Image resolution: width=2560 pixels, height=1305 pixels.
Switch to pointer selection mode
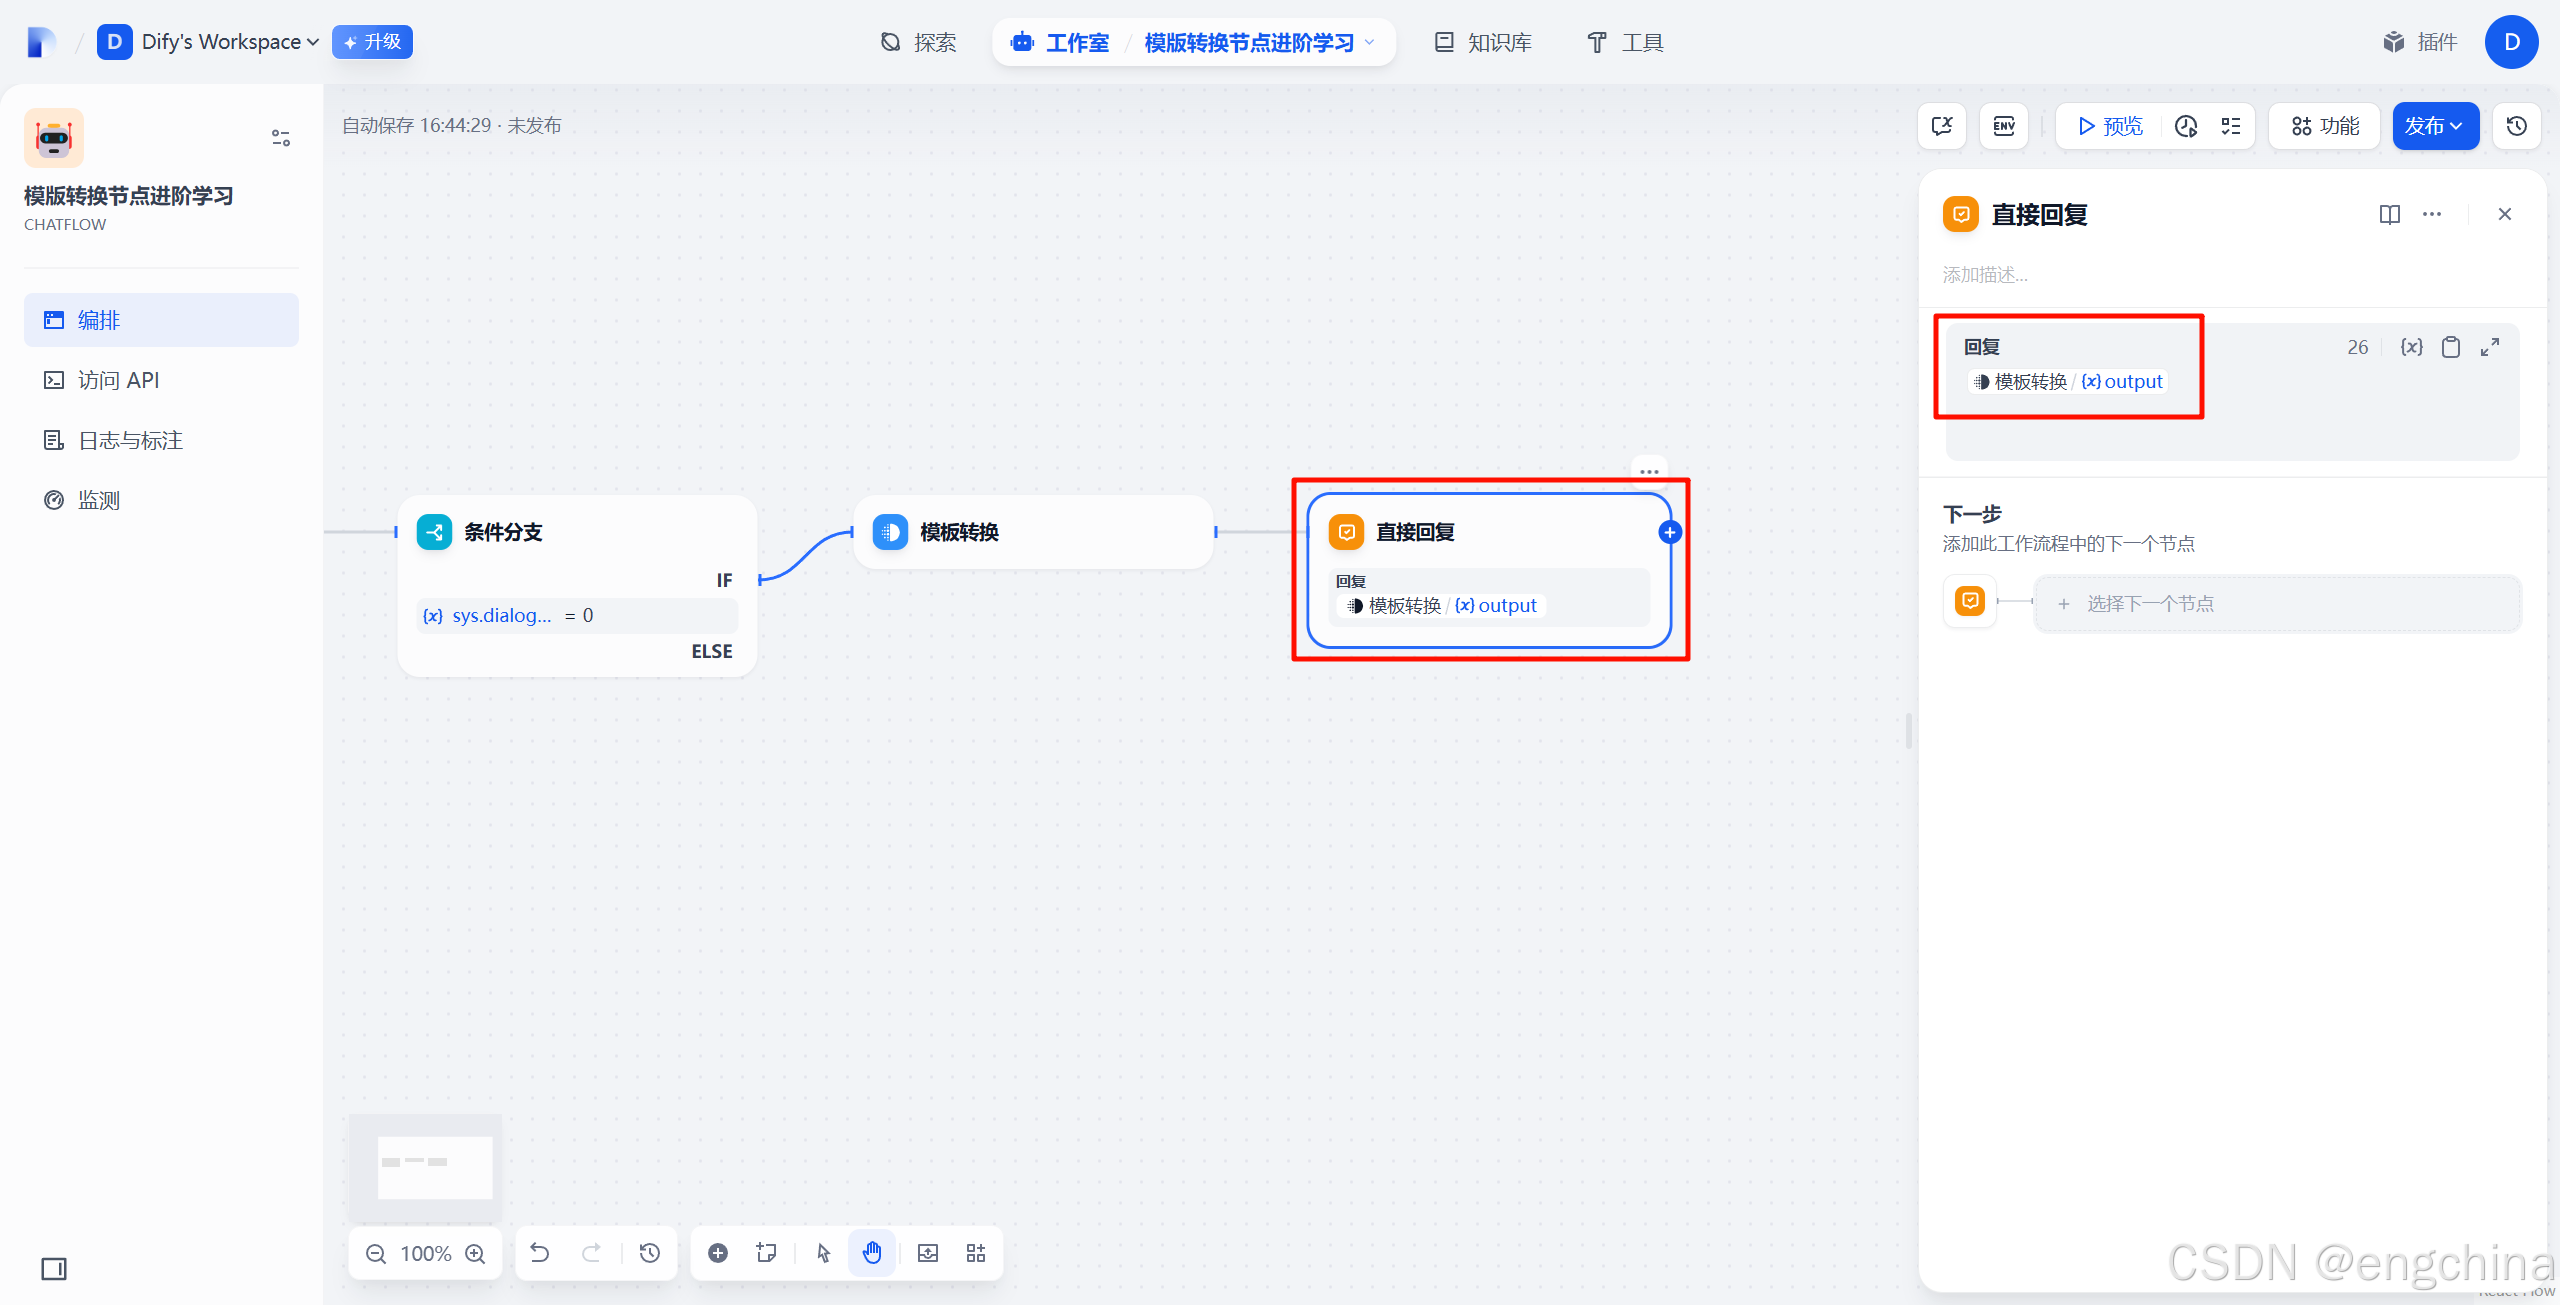(x=823, y=1253)
